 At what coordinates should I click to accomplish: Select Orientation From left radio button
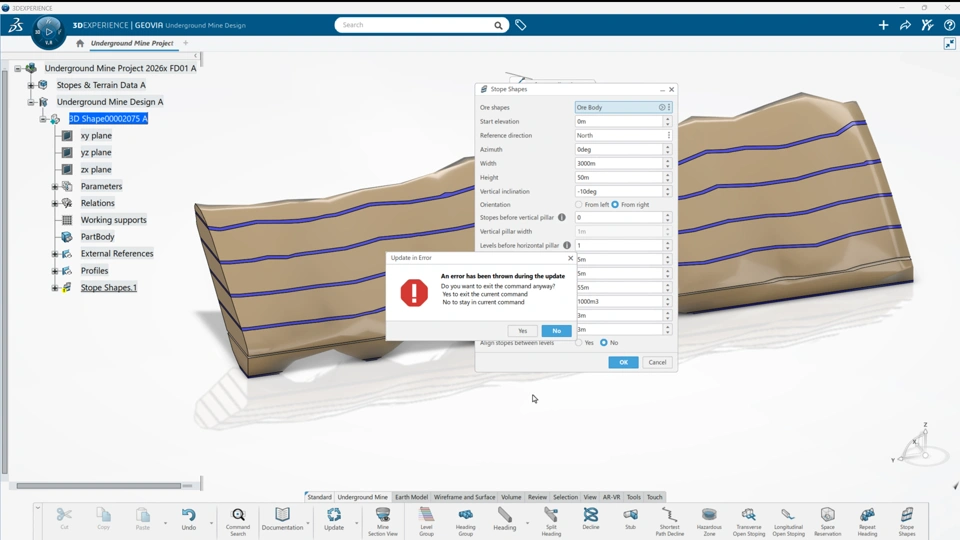pyautogui.click(x=579, y=204)
